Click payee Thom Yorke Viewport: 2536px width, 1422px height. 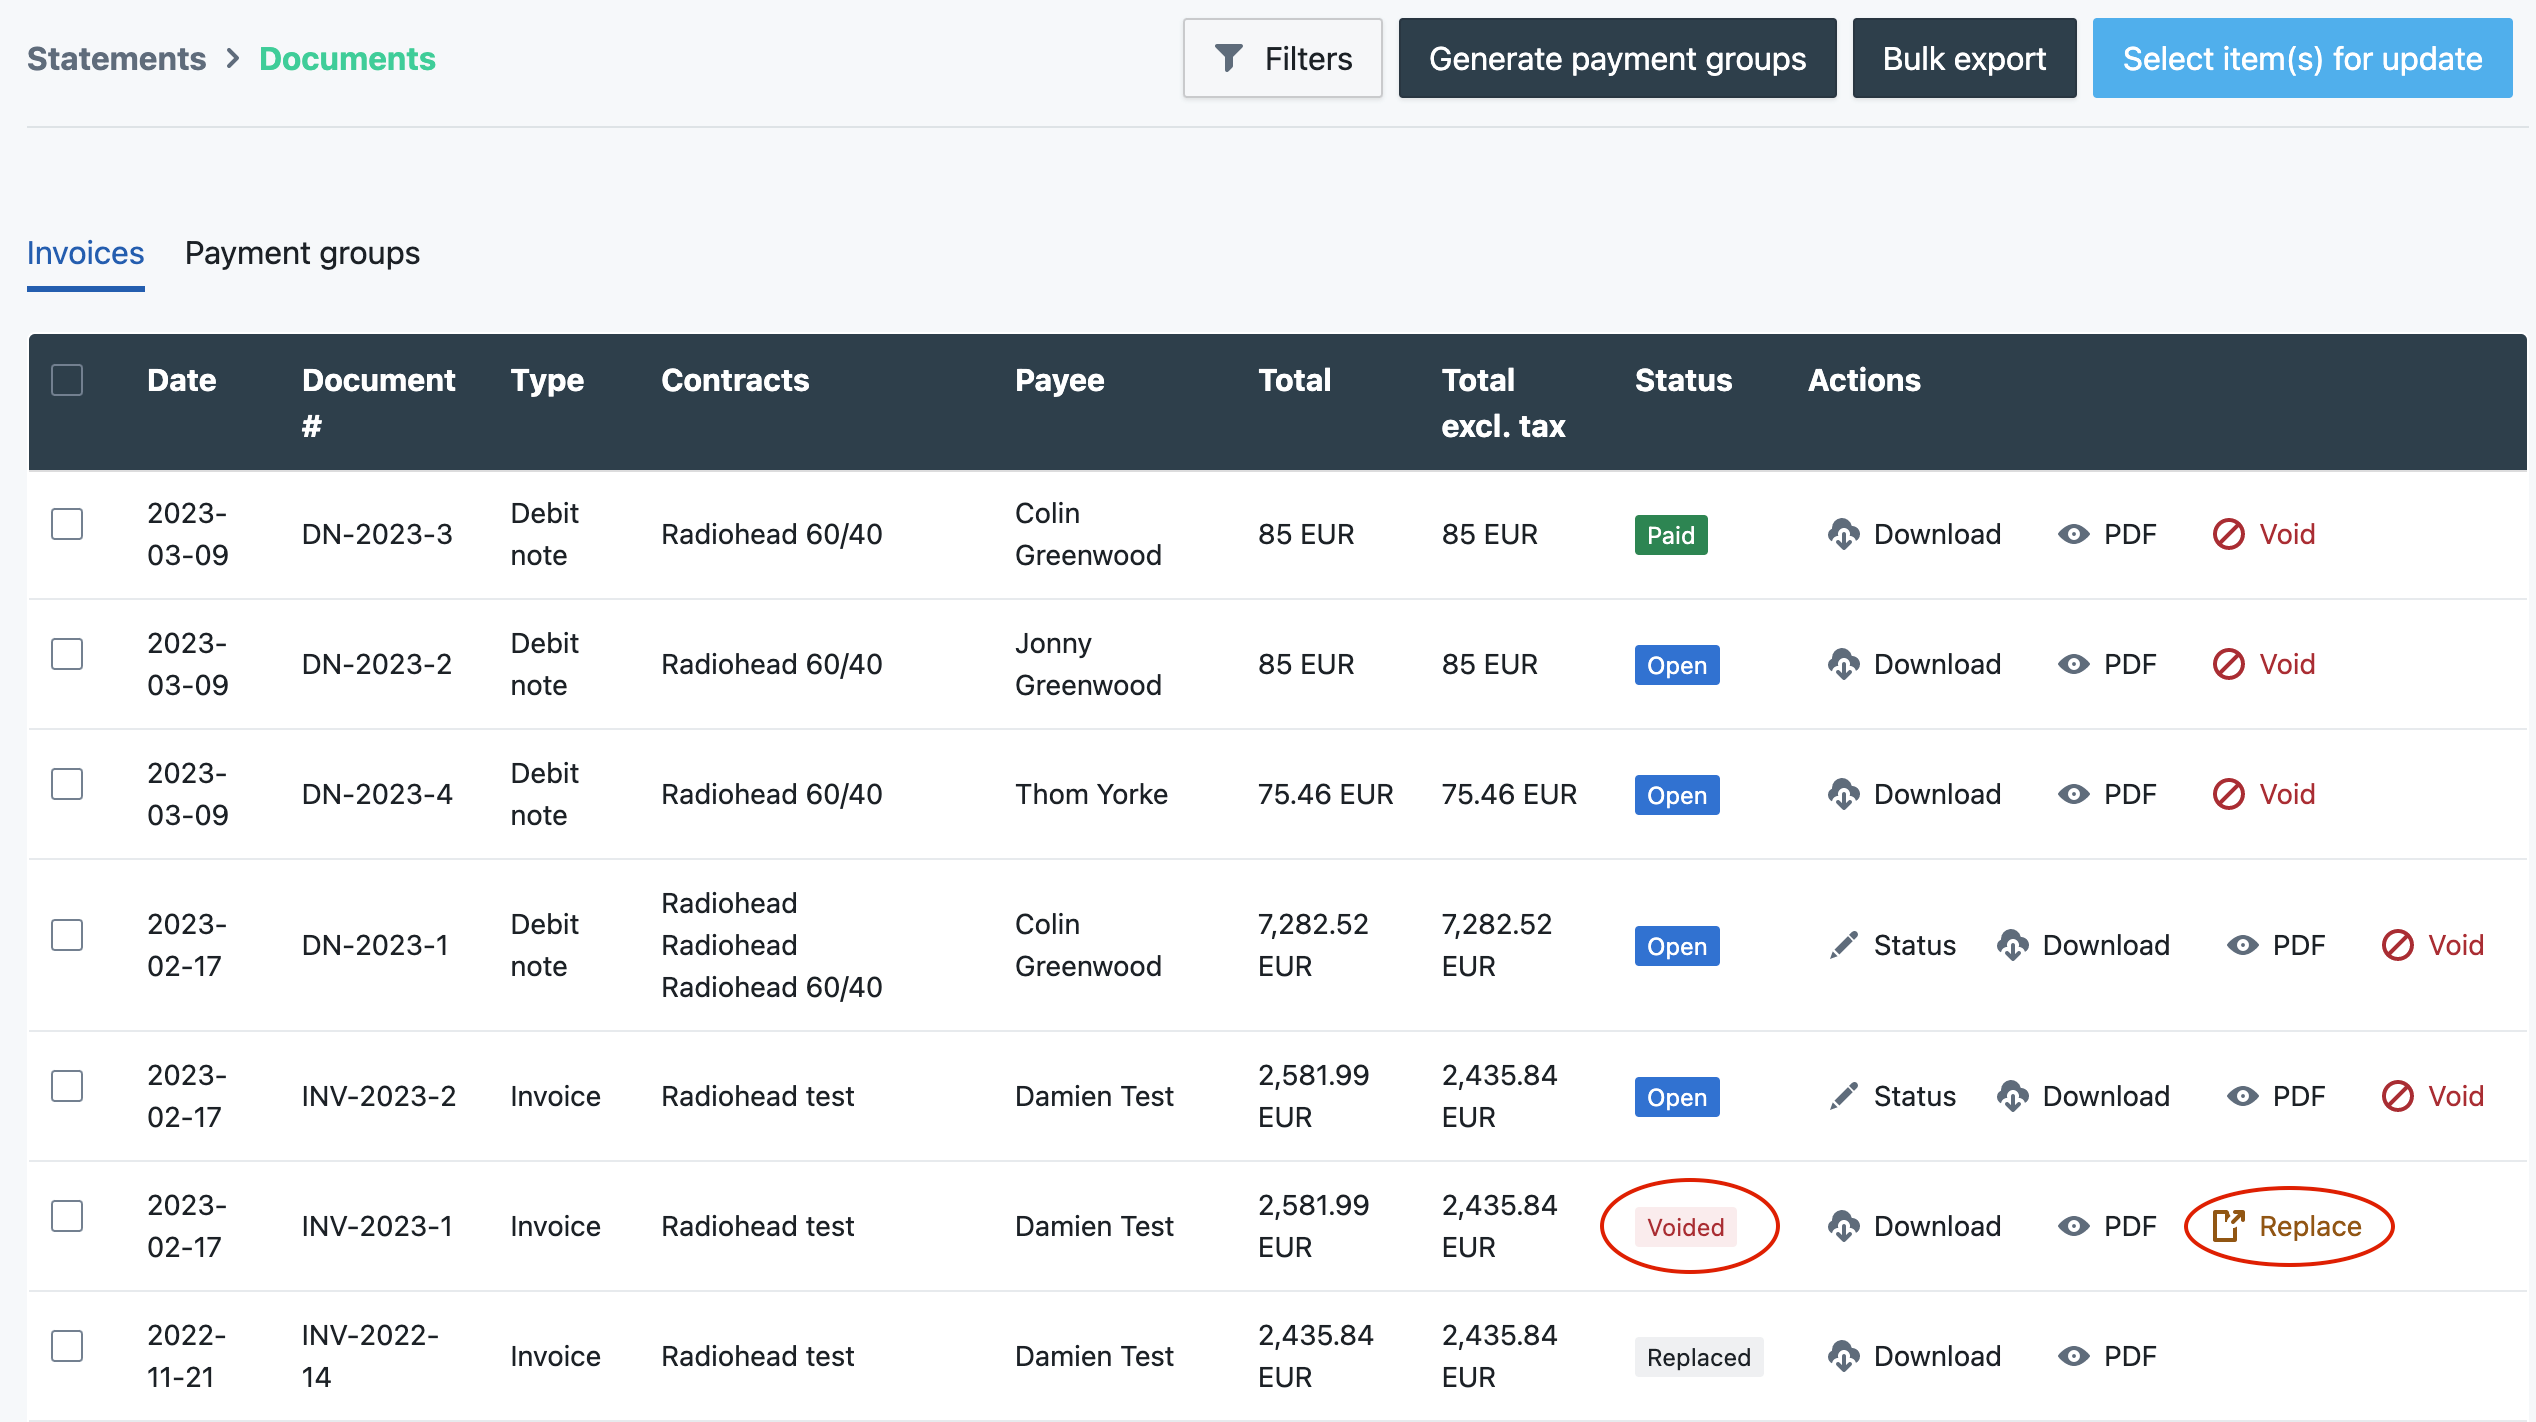click(x=1091, y=794)
